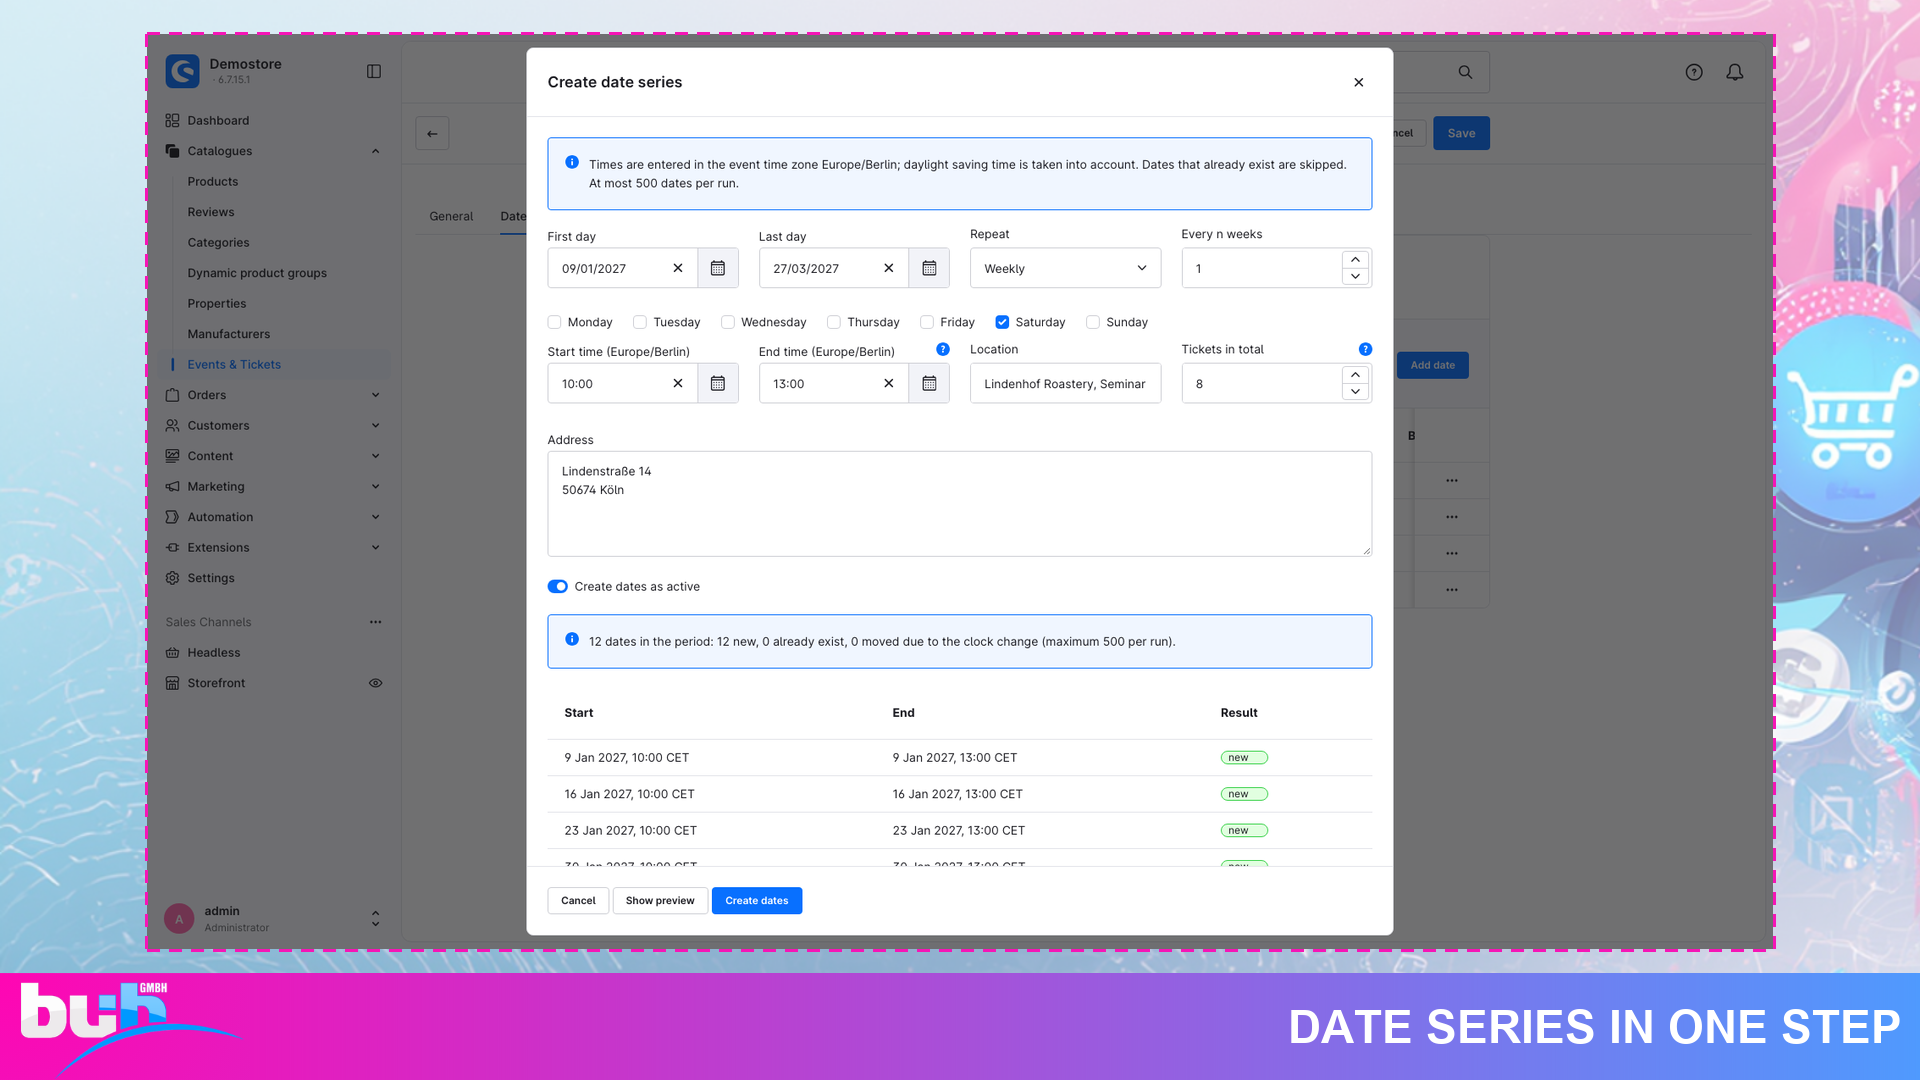
Task: Open the Last day calendar picker
Action: [x=929, y=268]
